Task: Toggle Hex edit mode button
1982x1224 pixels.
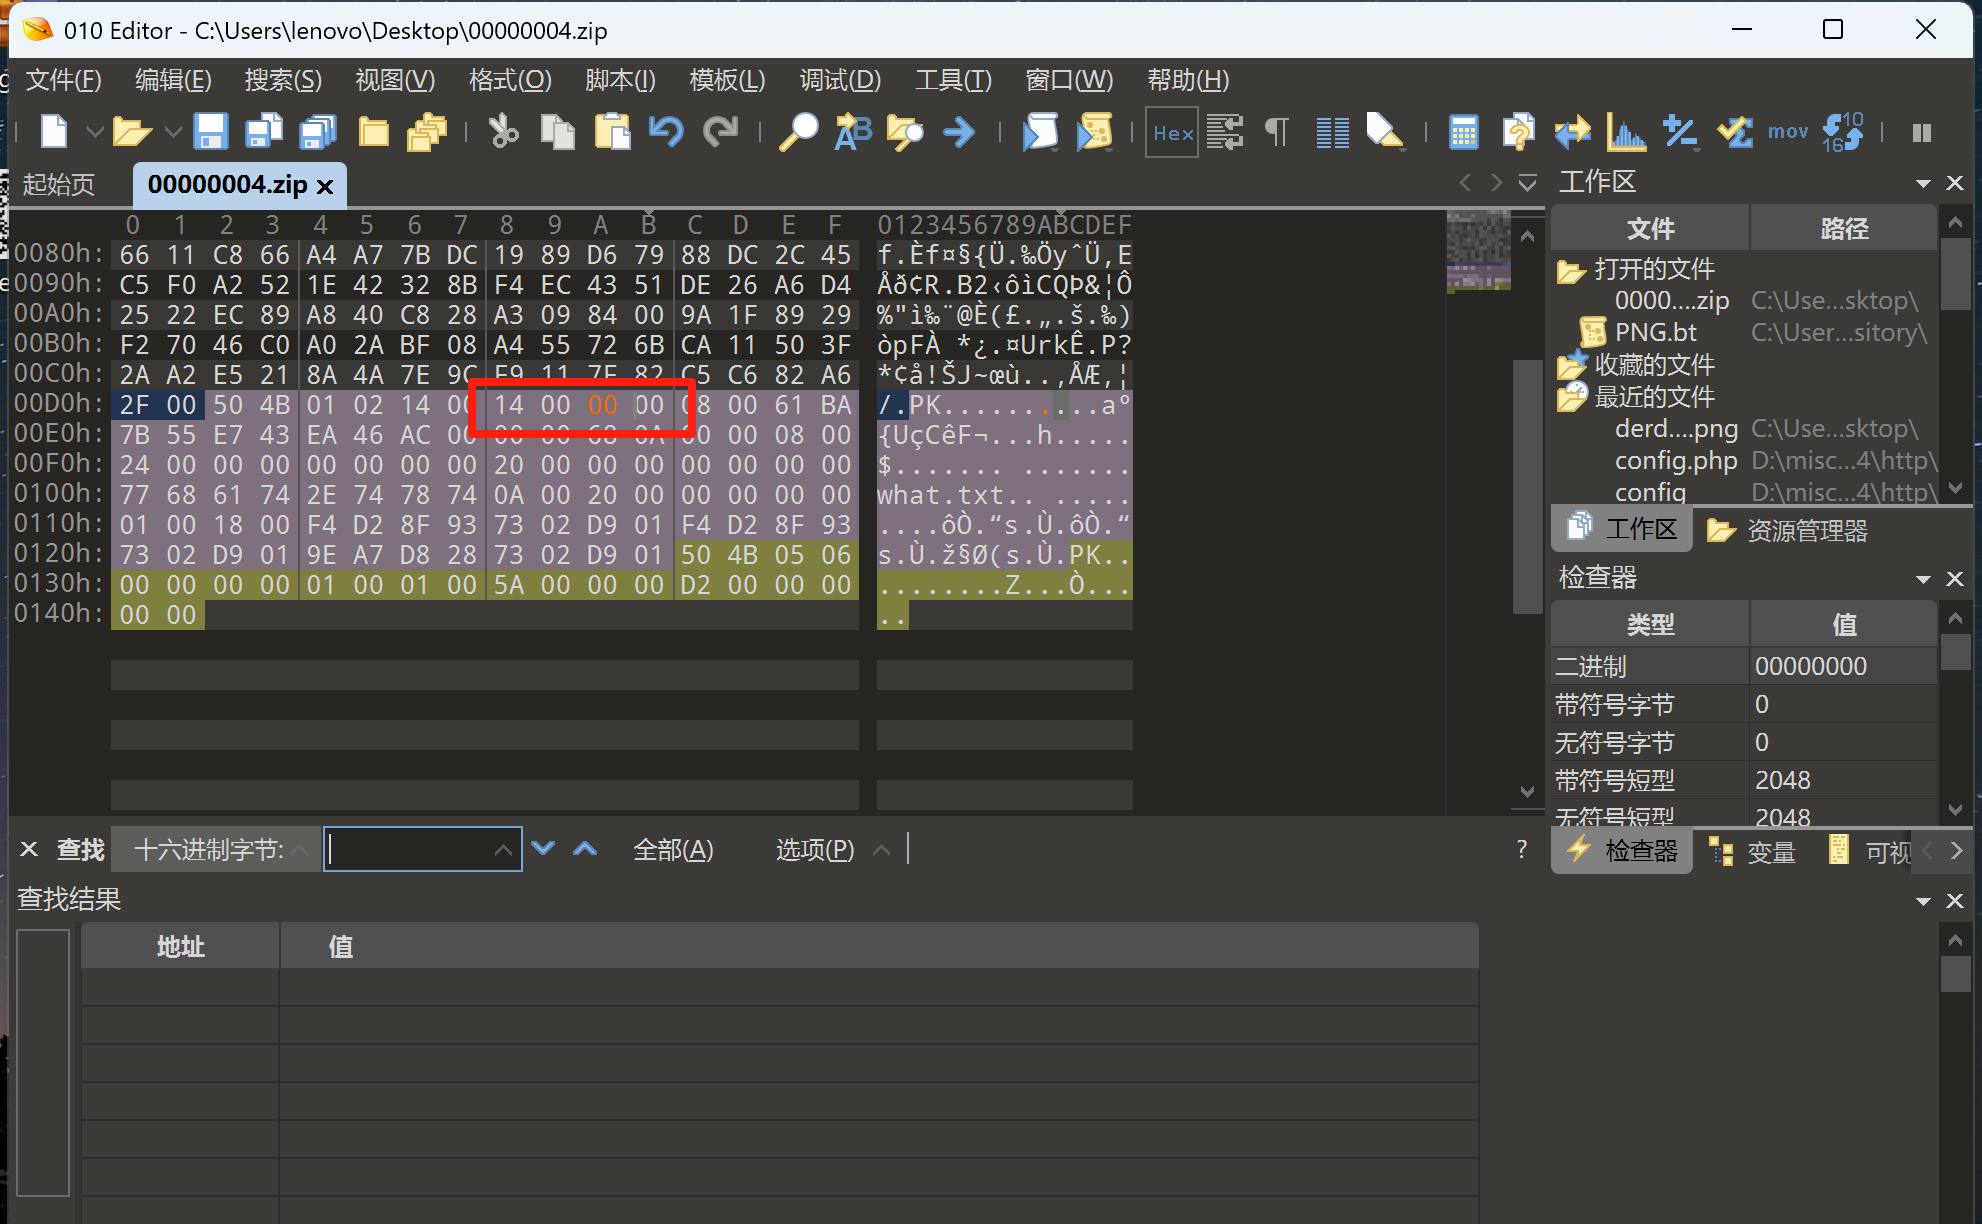Action: [x=1172, y=132]
